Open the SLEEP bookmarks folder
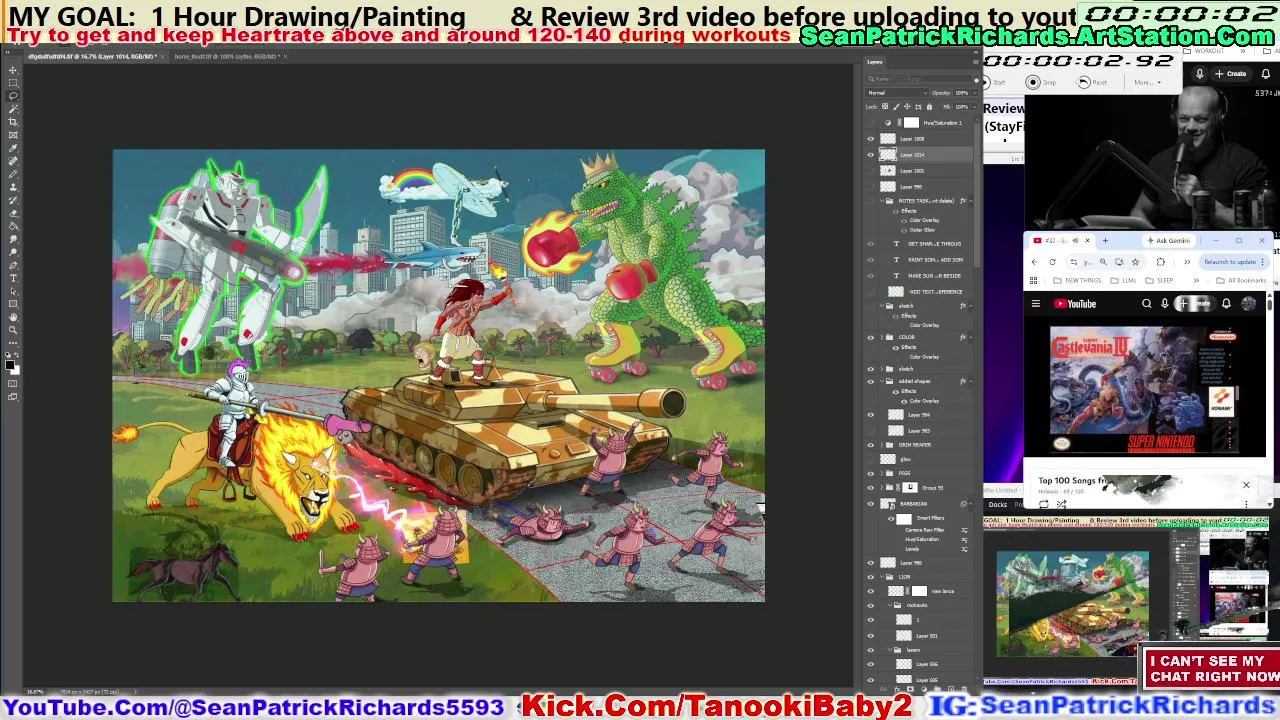 (x=1159, y=280)
